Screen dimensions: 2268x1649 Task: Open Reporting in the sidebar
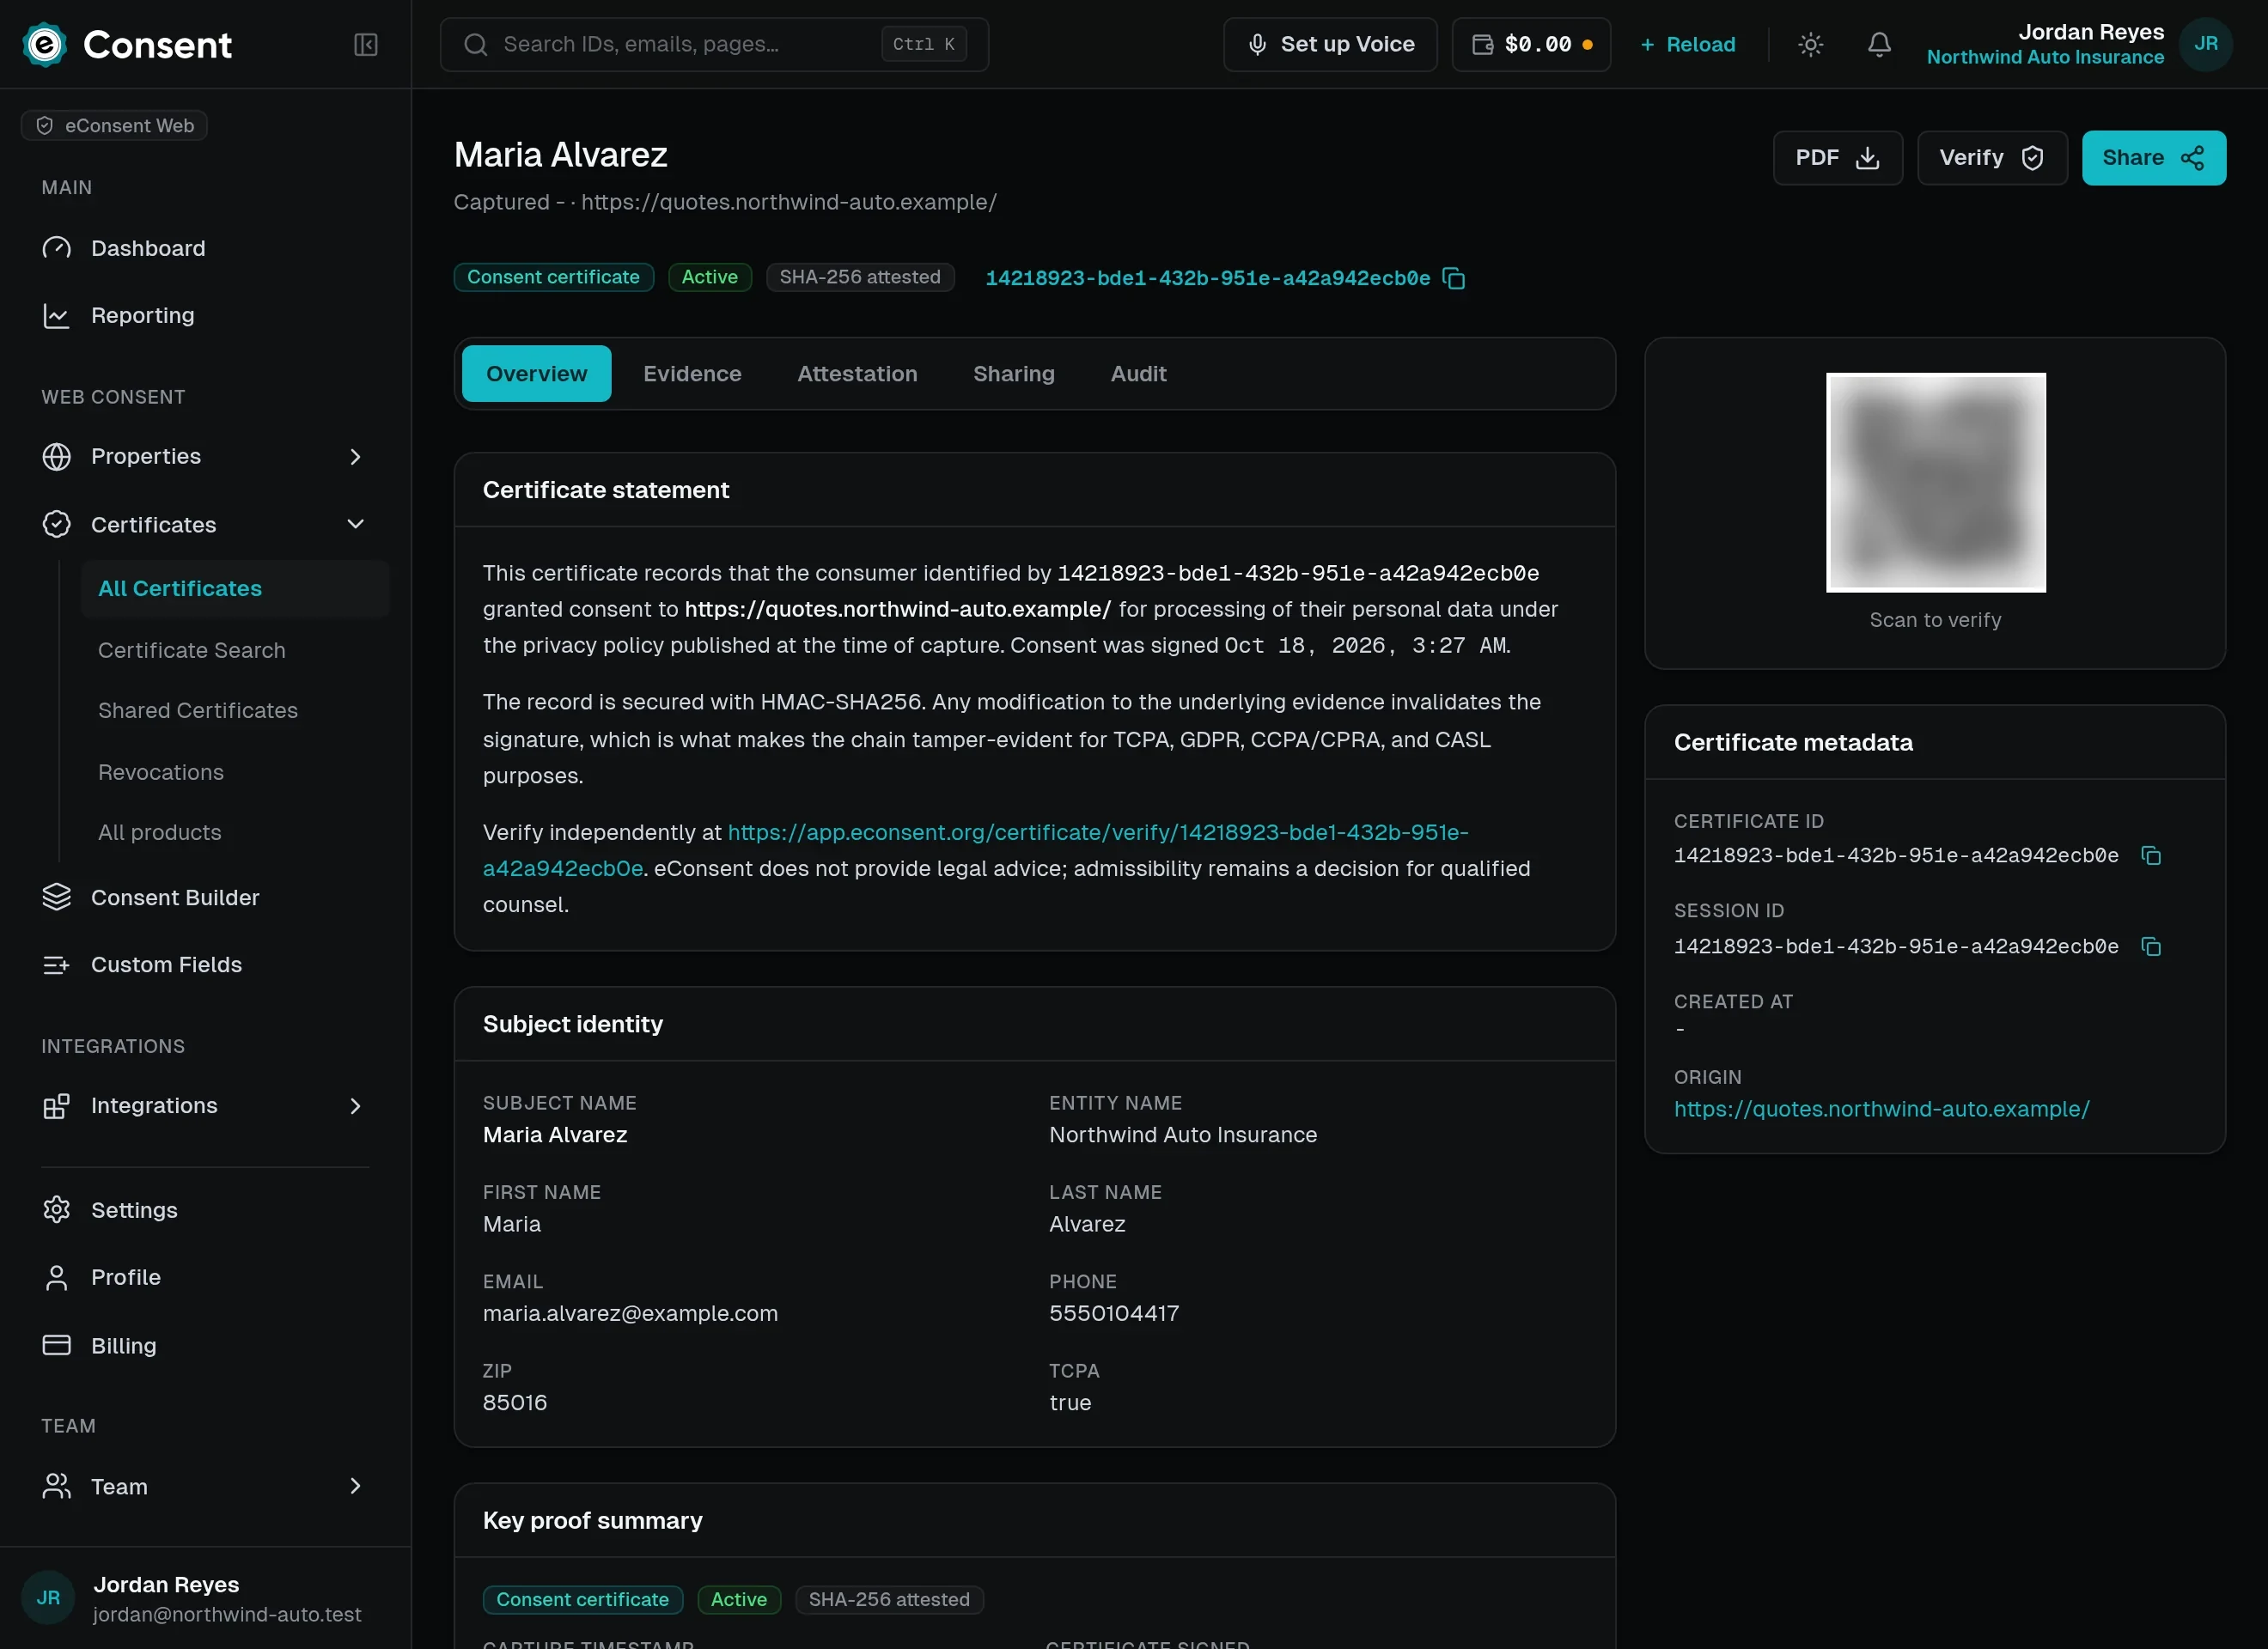[205, 316]
